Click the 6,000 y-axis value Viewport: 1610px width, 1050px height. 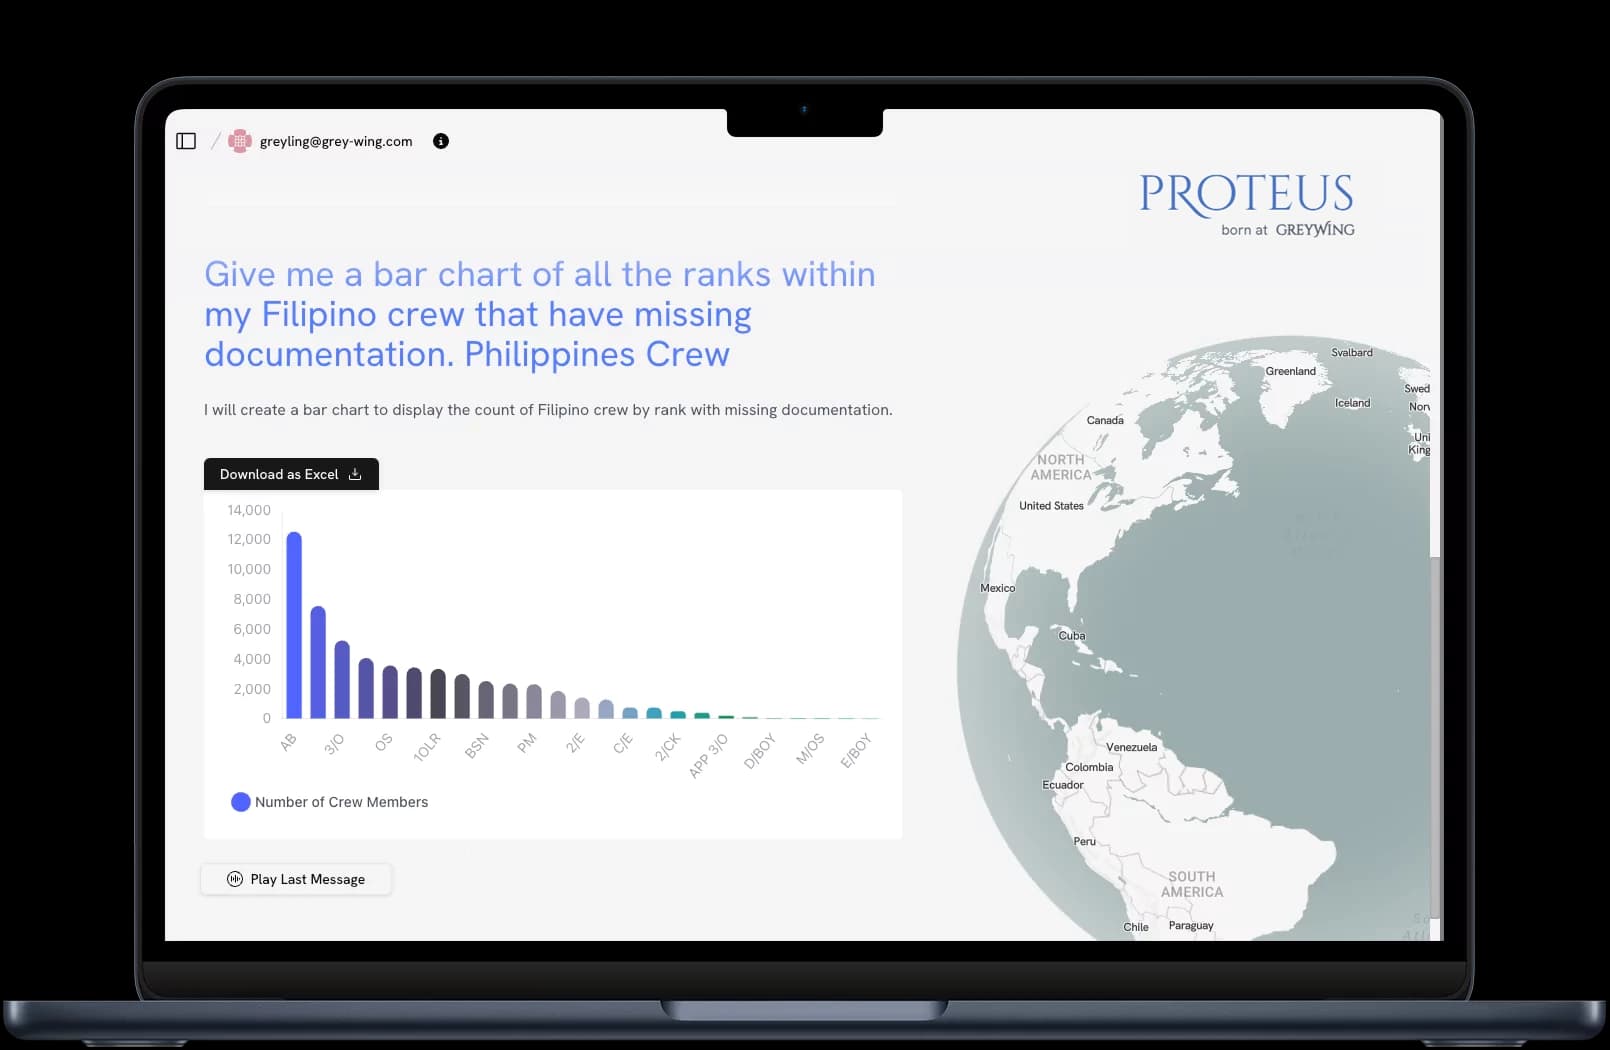[252, 629]
